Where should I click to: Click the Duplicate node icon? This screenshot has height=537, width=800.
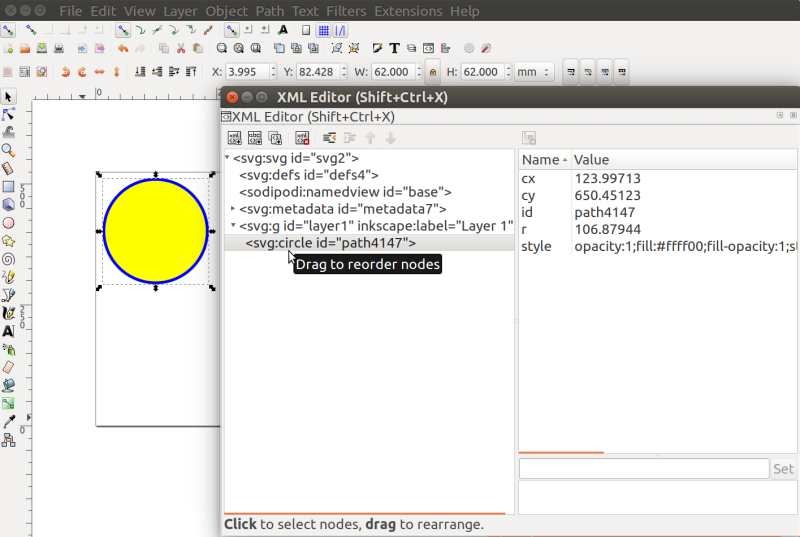[x=275, y=138]
